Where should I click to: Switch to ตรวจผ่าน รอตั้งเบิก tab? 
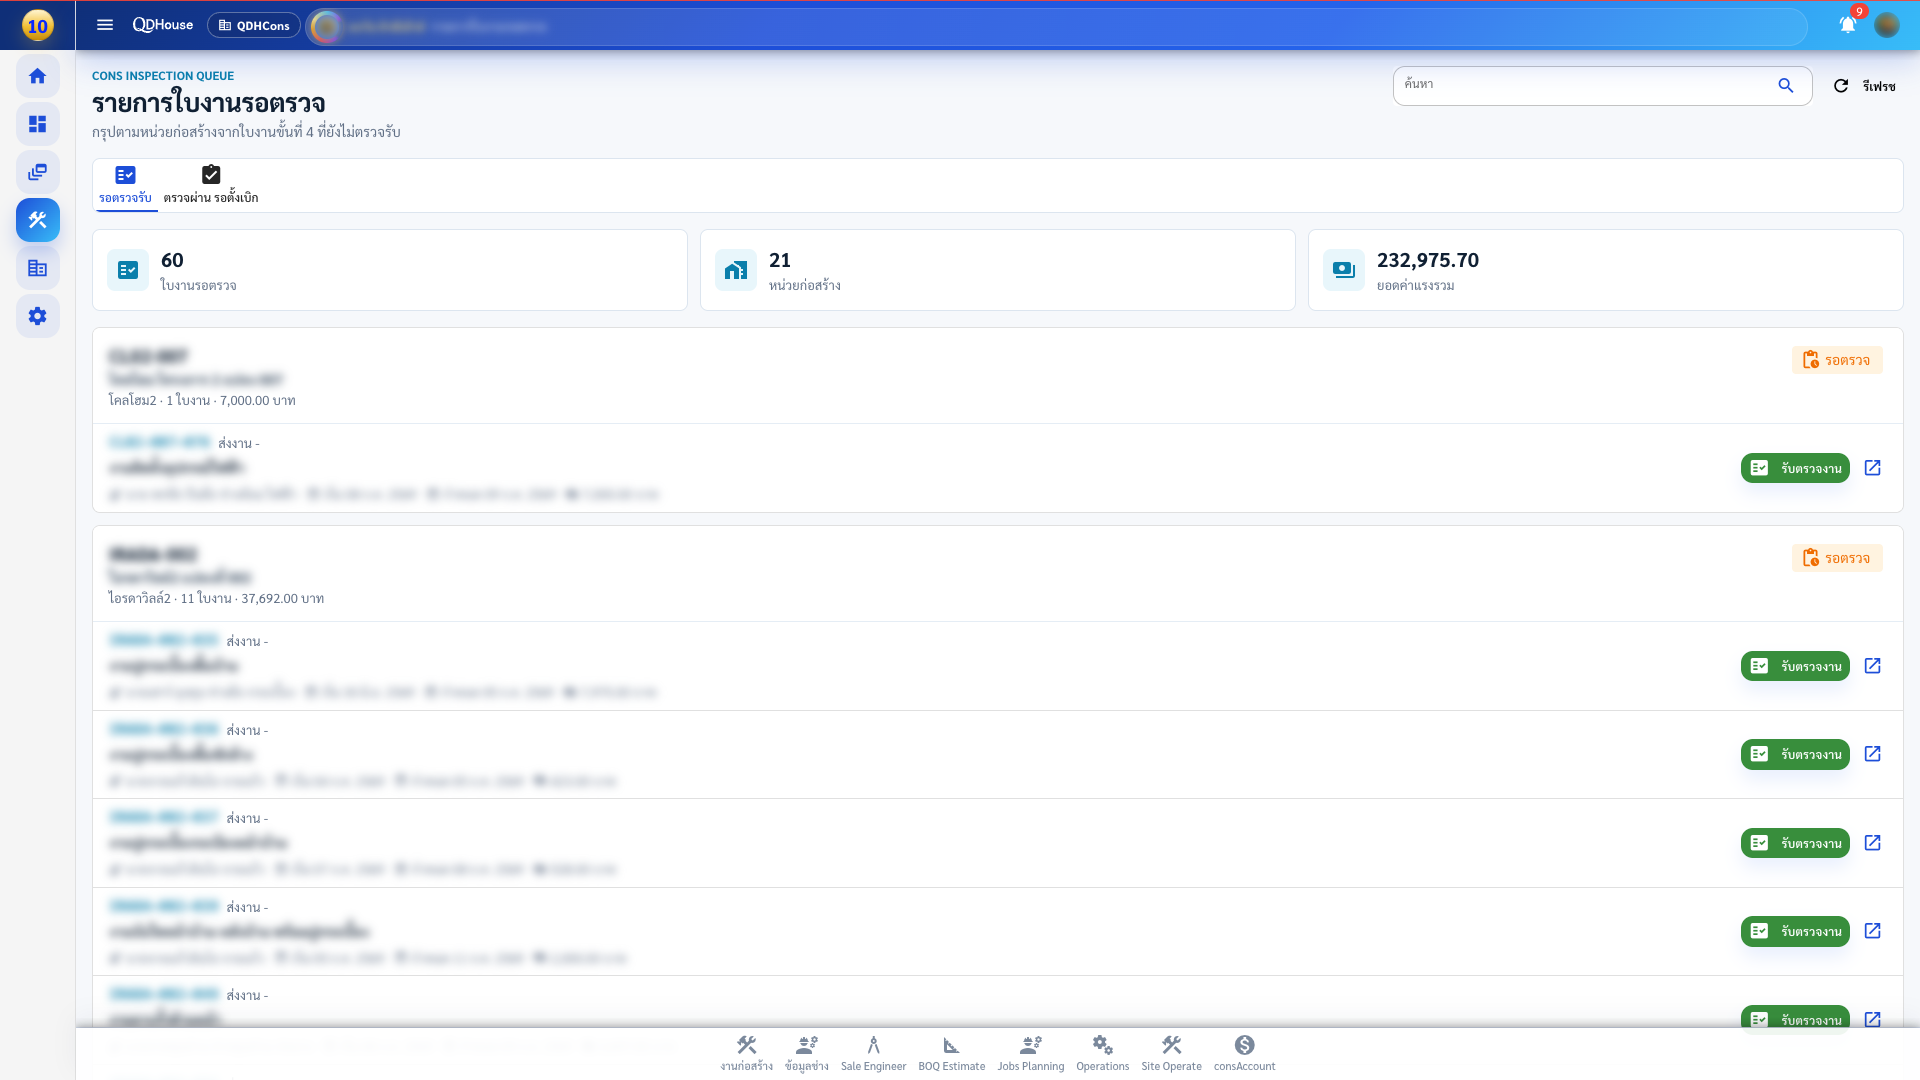[x=211, y=185]
